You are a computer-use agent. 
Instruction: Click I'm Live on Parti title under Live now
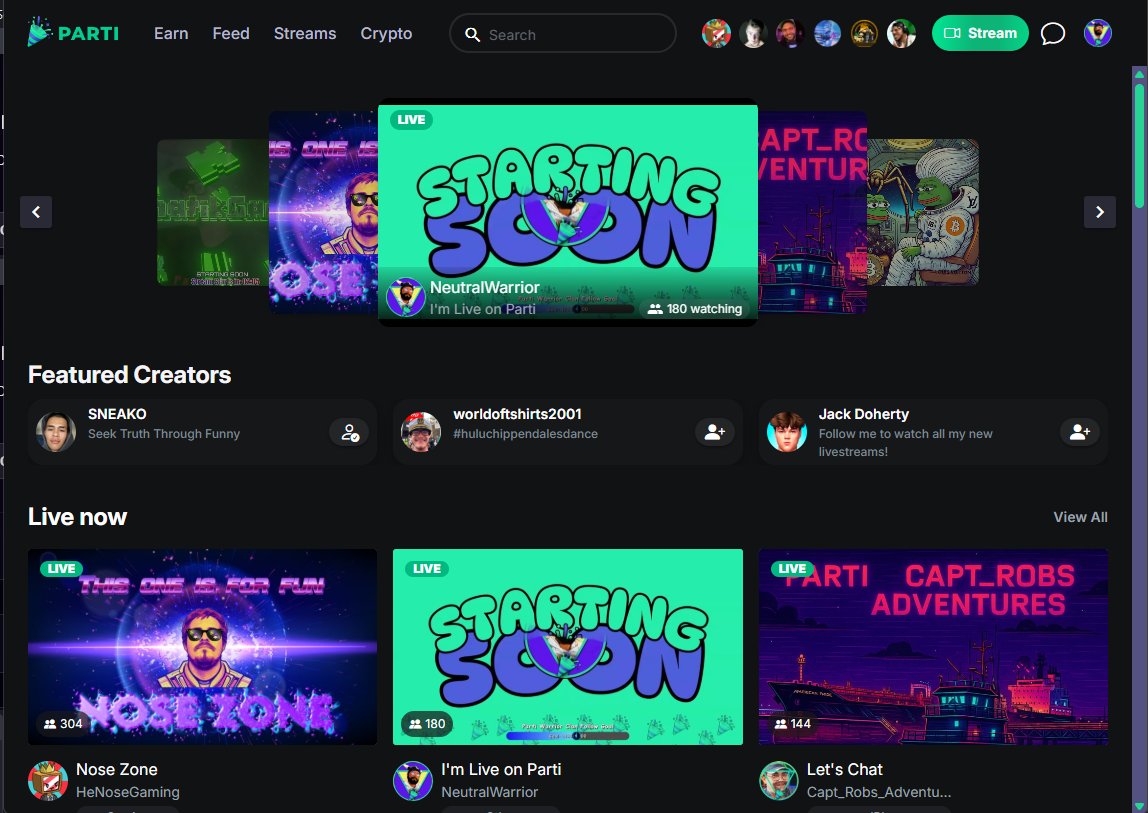(501, 769)
